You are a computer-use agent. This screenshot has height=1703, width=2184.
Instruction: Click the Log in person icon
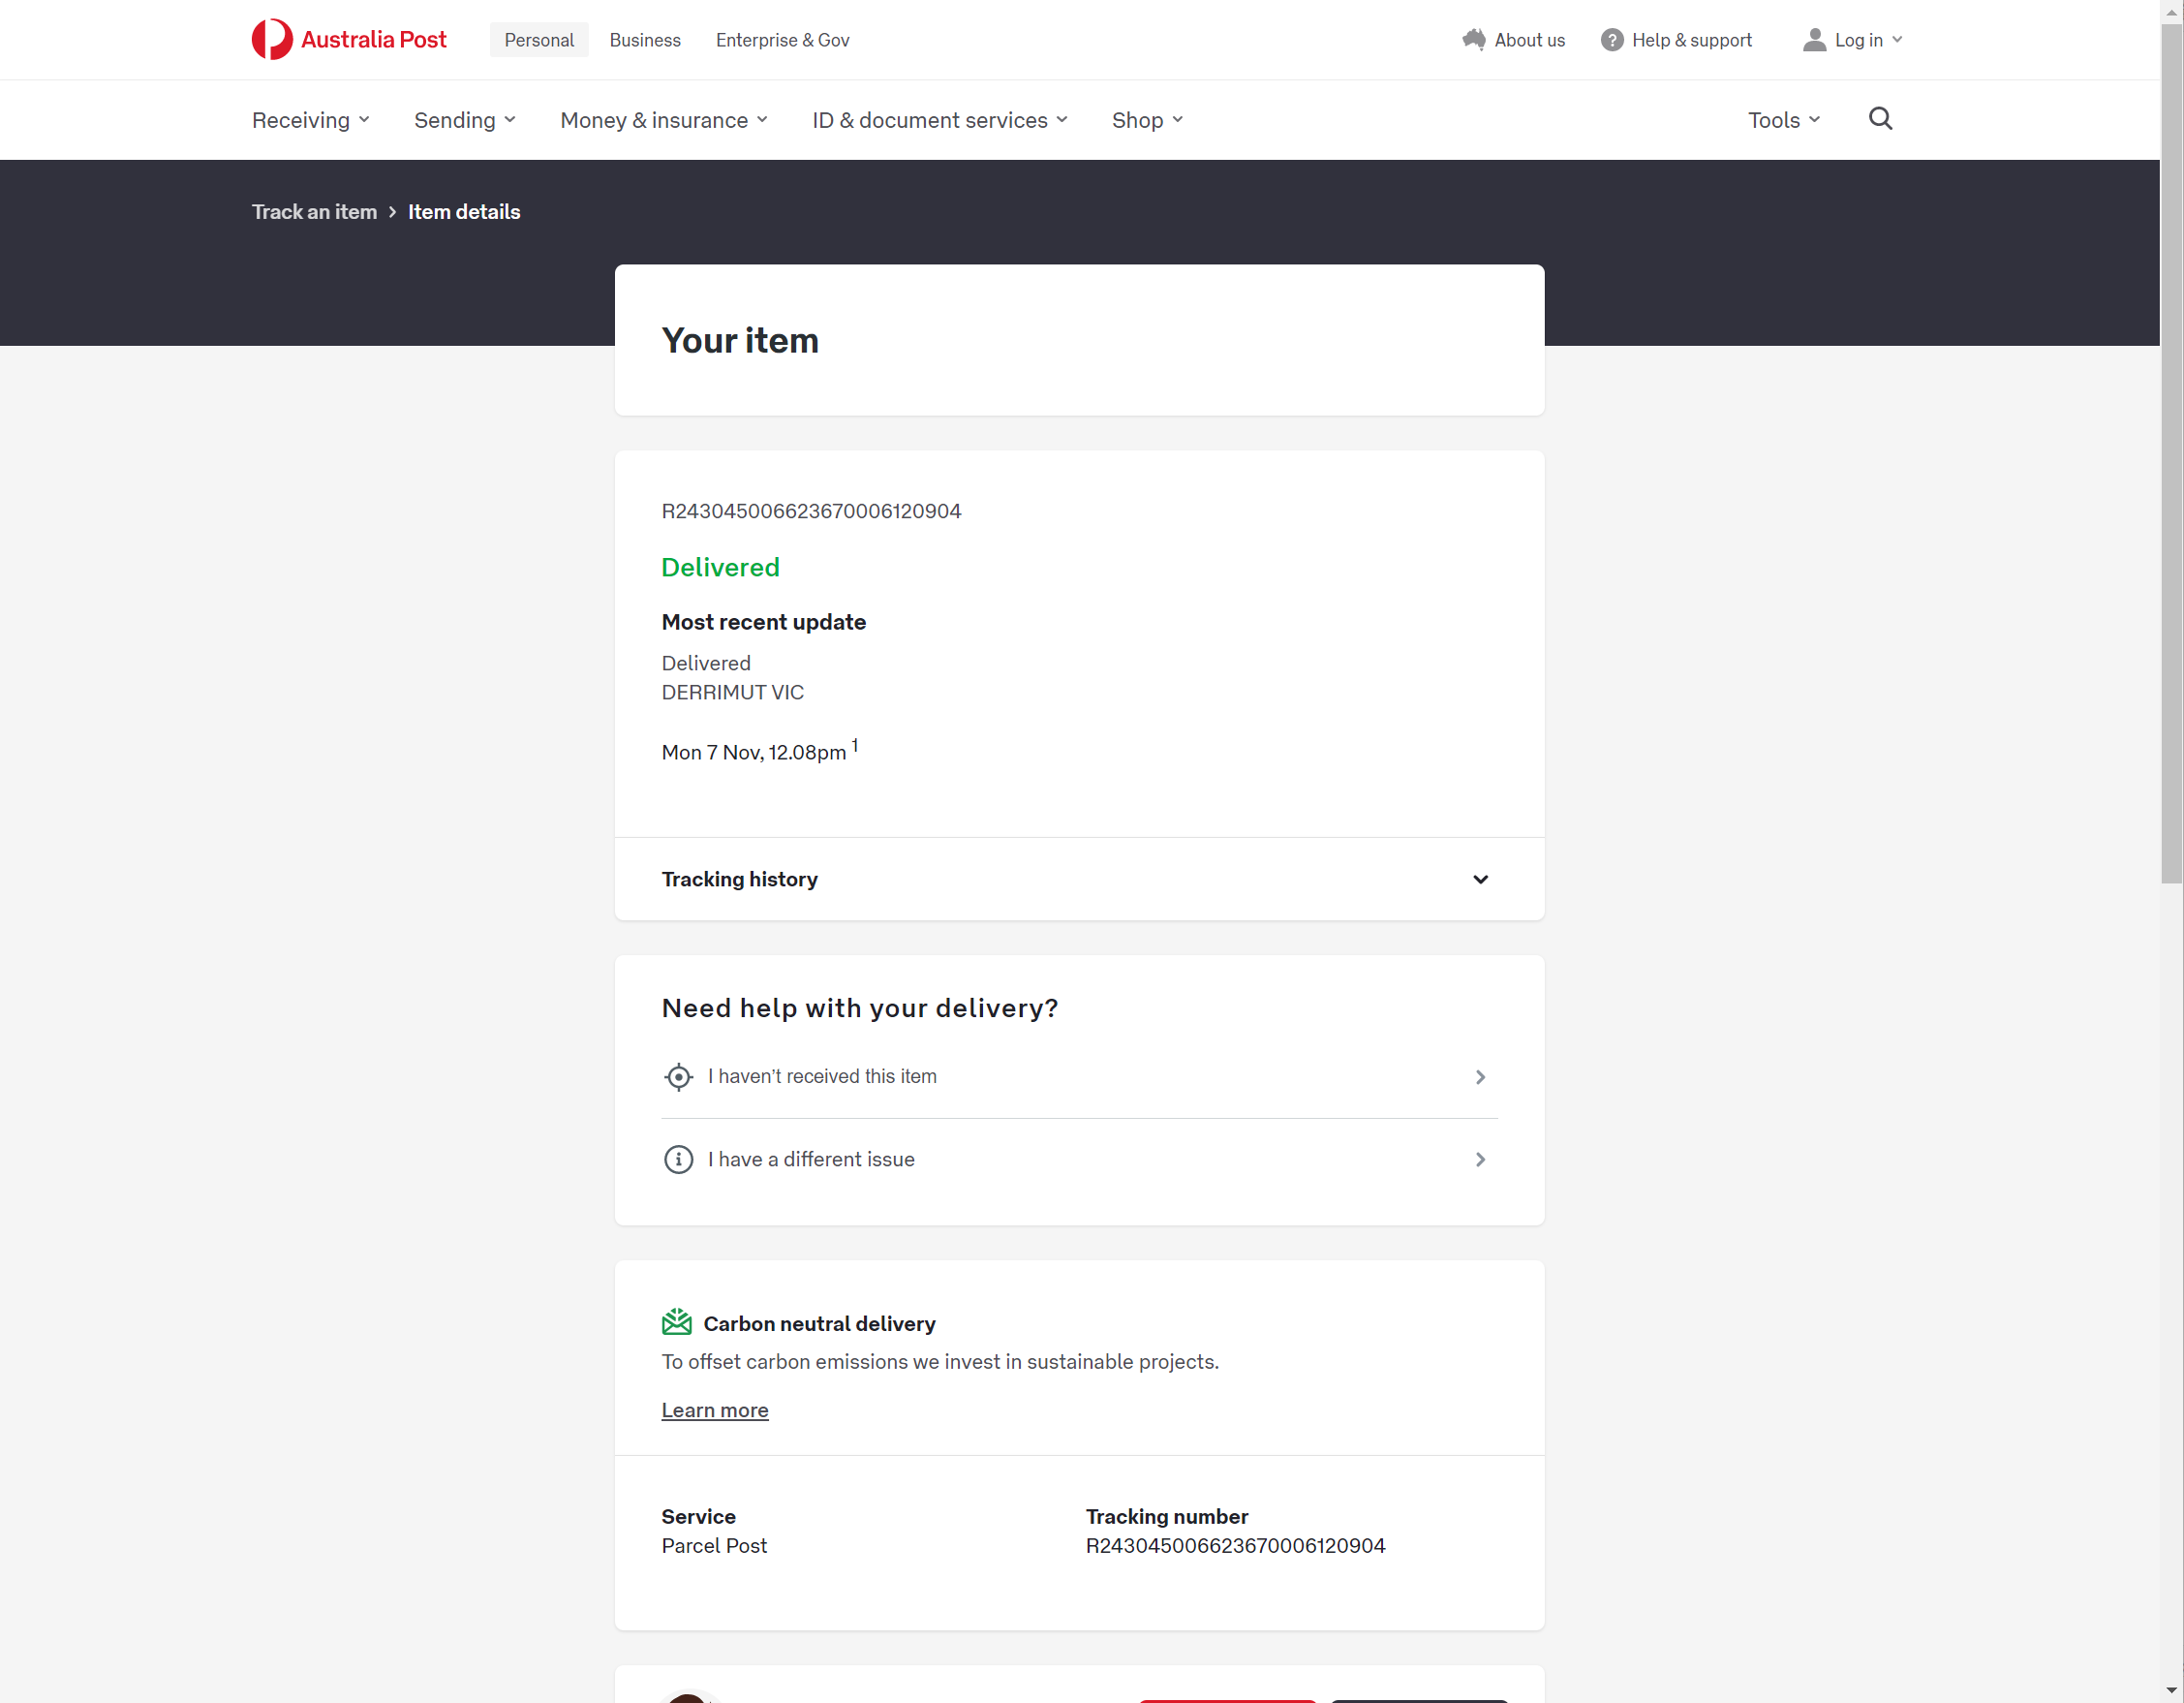click(x=1813, y=40)
